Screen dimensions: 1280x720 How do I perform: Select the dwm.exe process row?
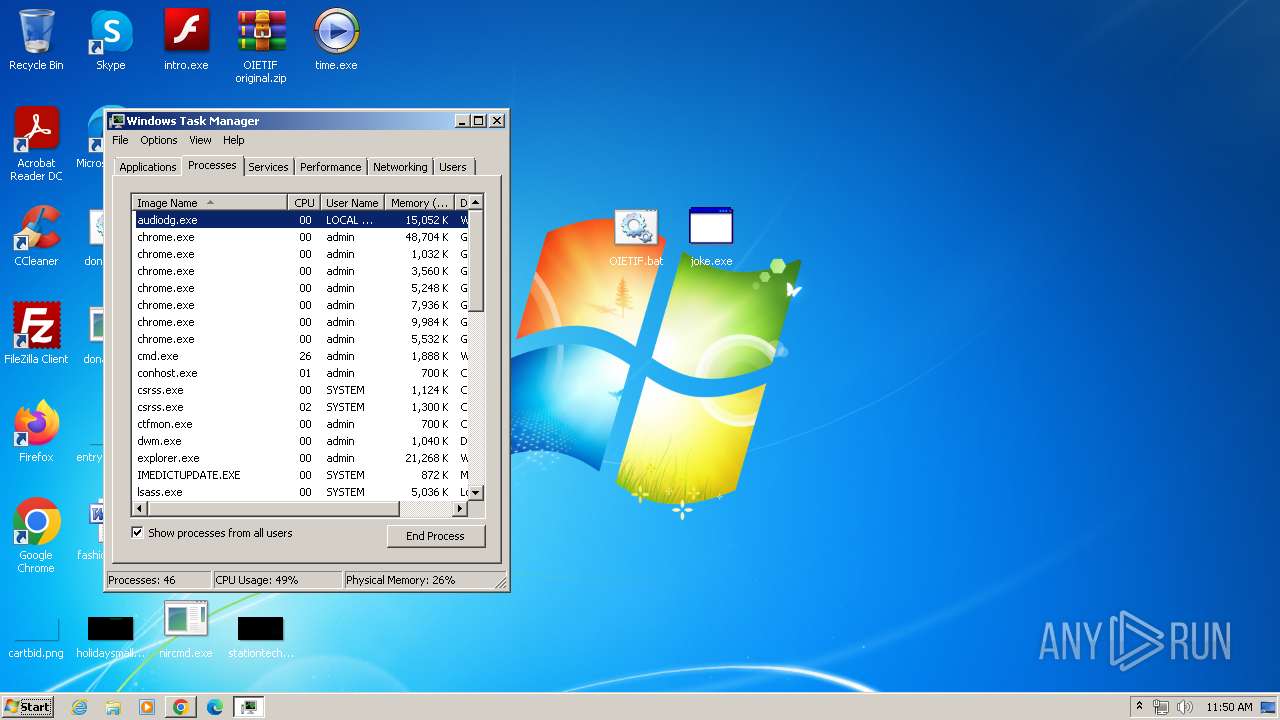tap(301, 441)
